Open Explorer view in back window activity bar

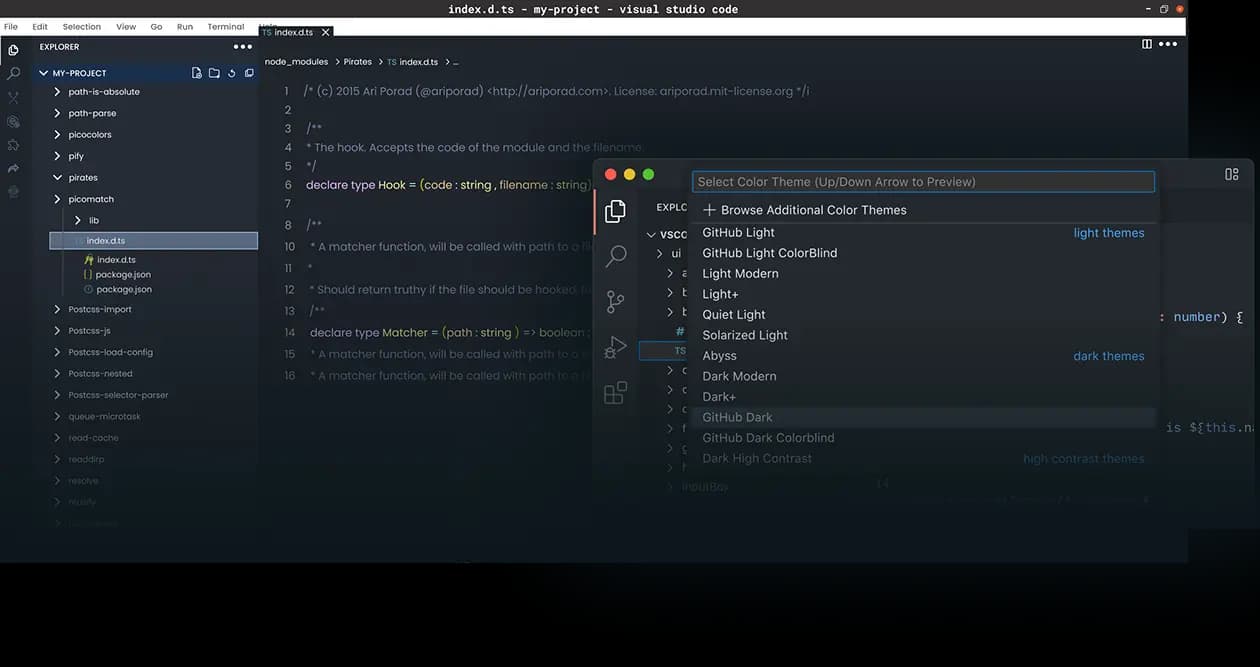13,50
